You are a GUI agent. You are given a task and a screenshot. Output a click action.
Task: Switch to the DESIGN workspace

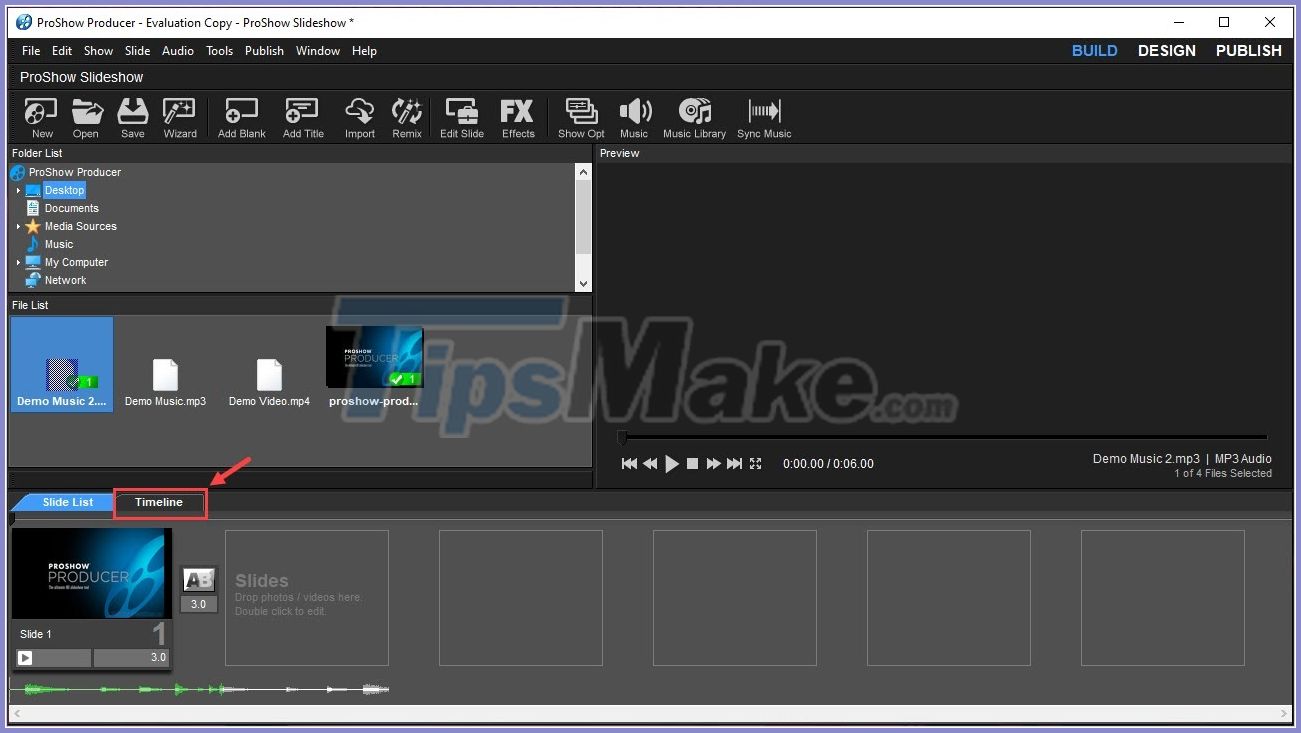tap(1166, 50)
